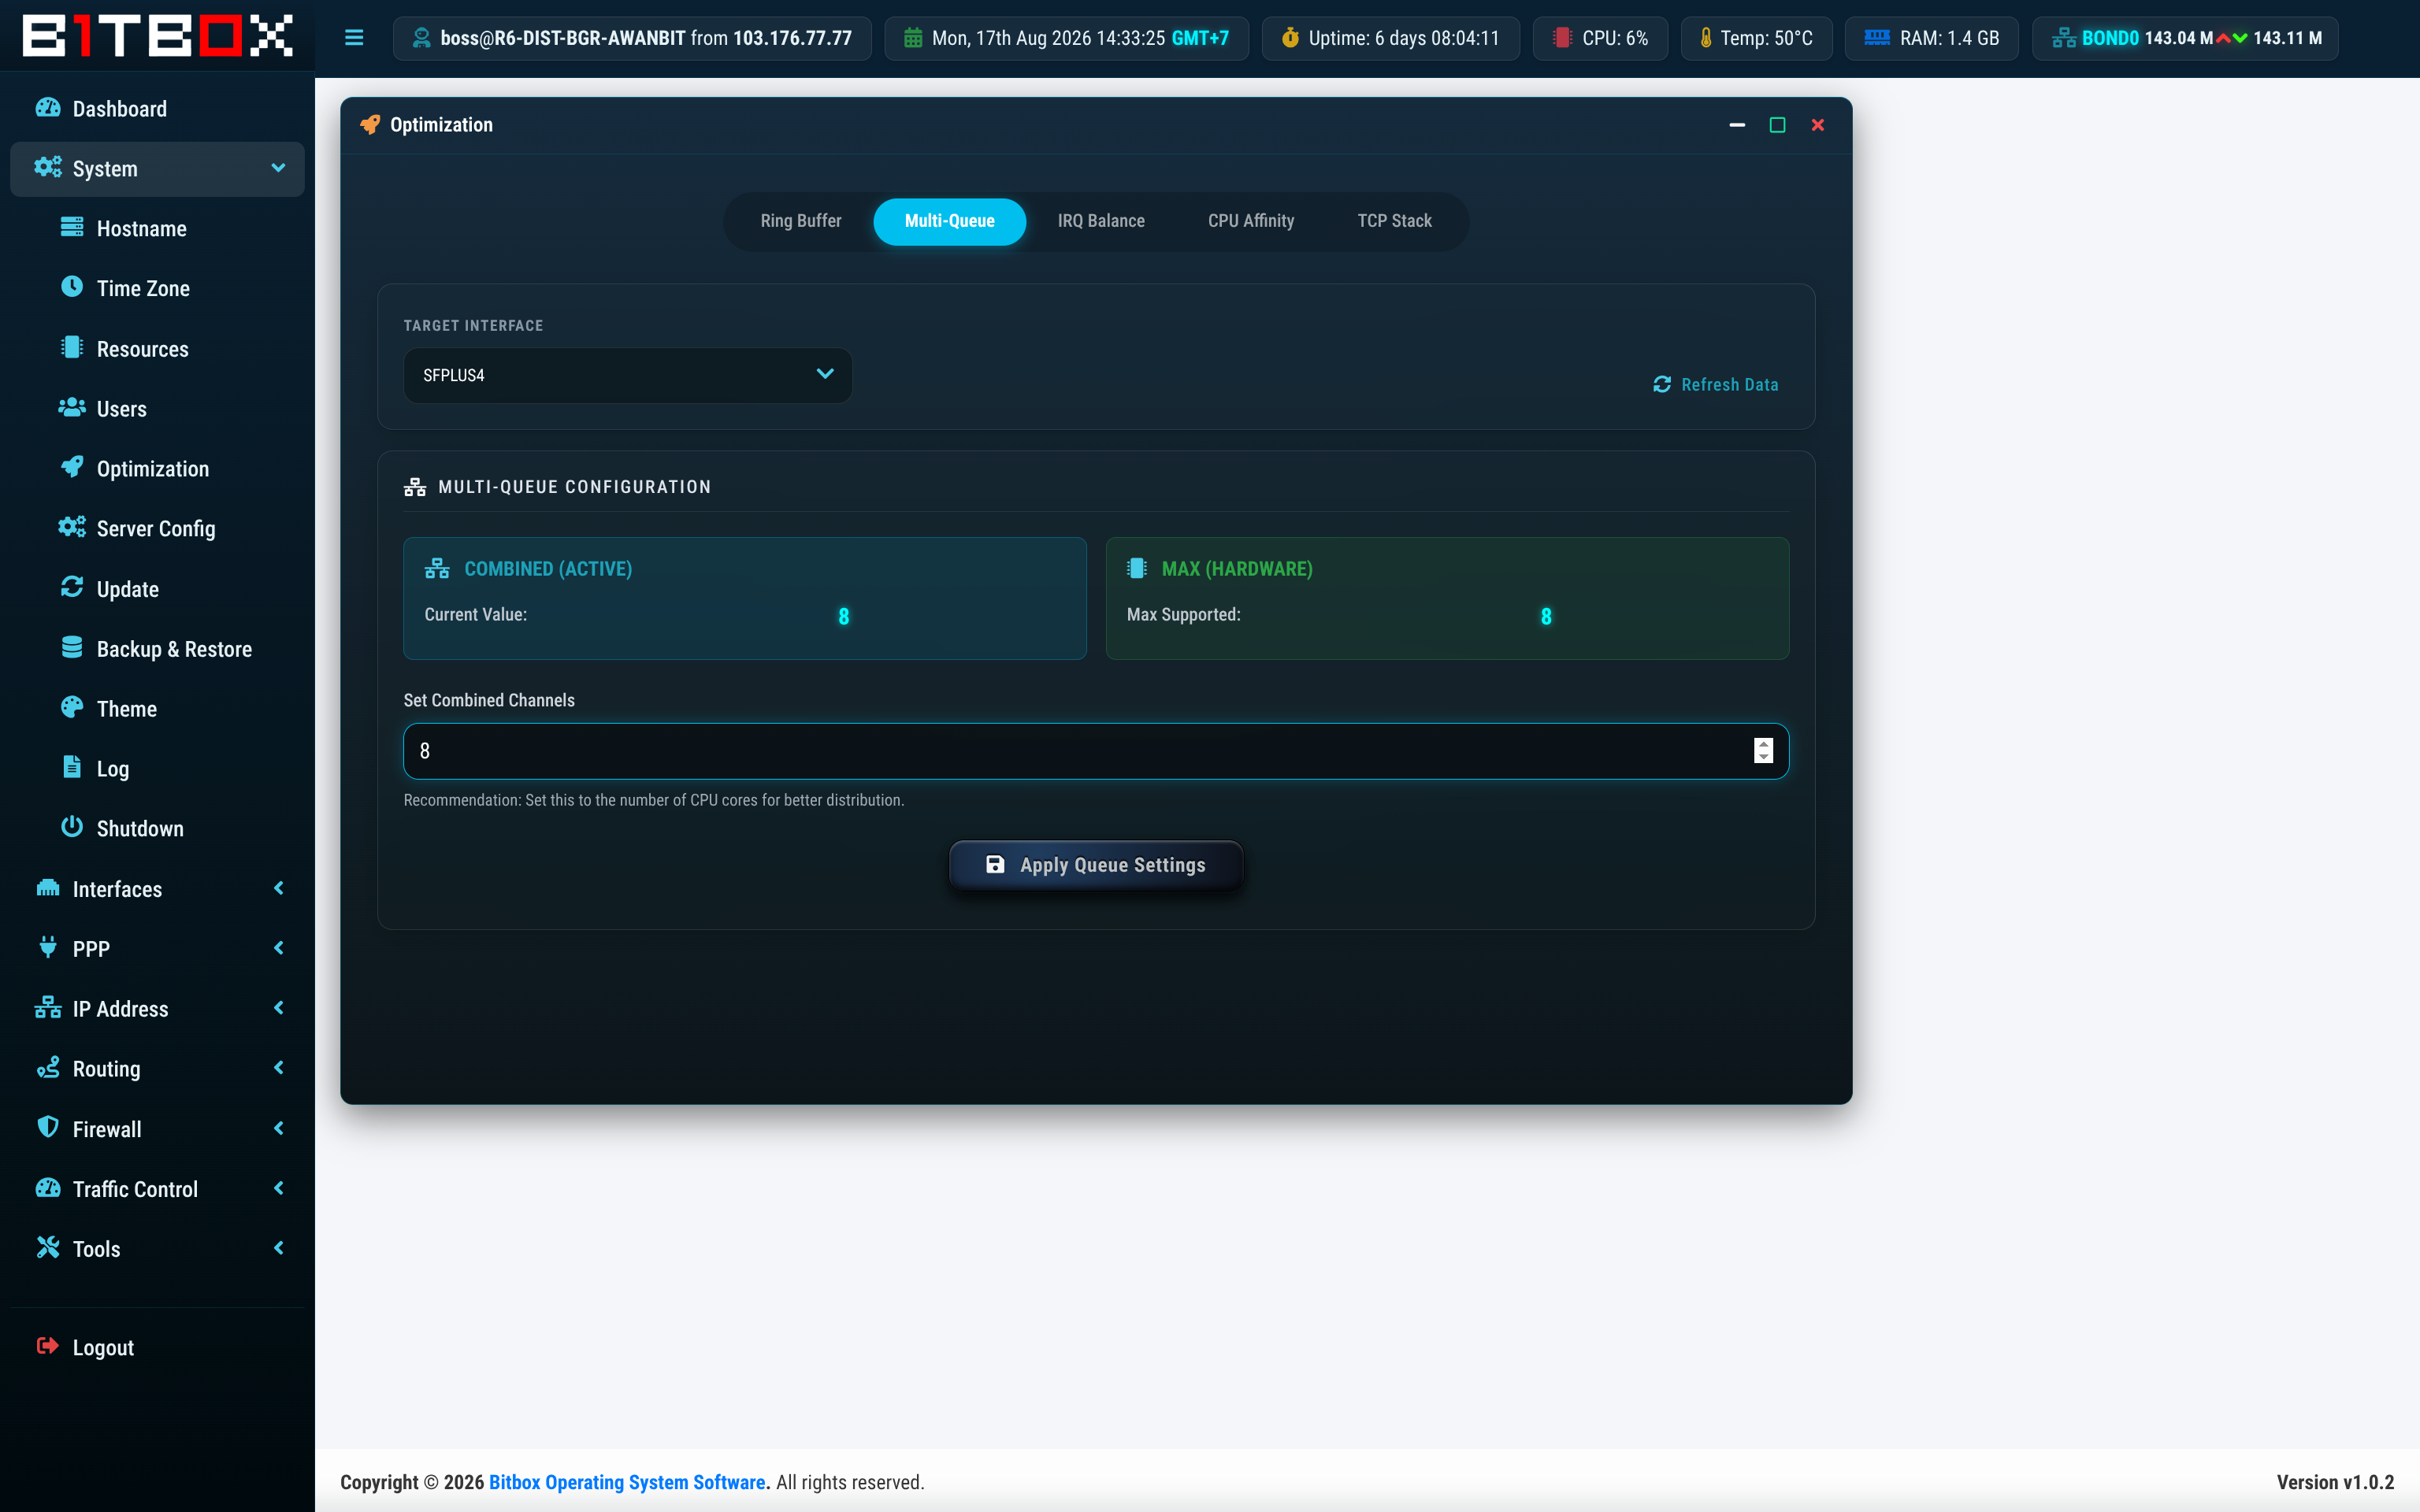Open the Update page
Screen dimensions: 2420x1512
click(157, 589)
